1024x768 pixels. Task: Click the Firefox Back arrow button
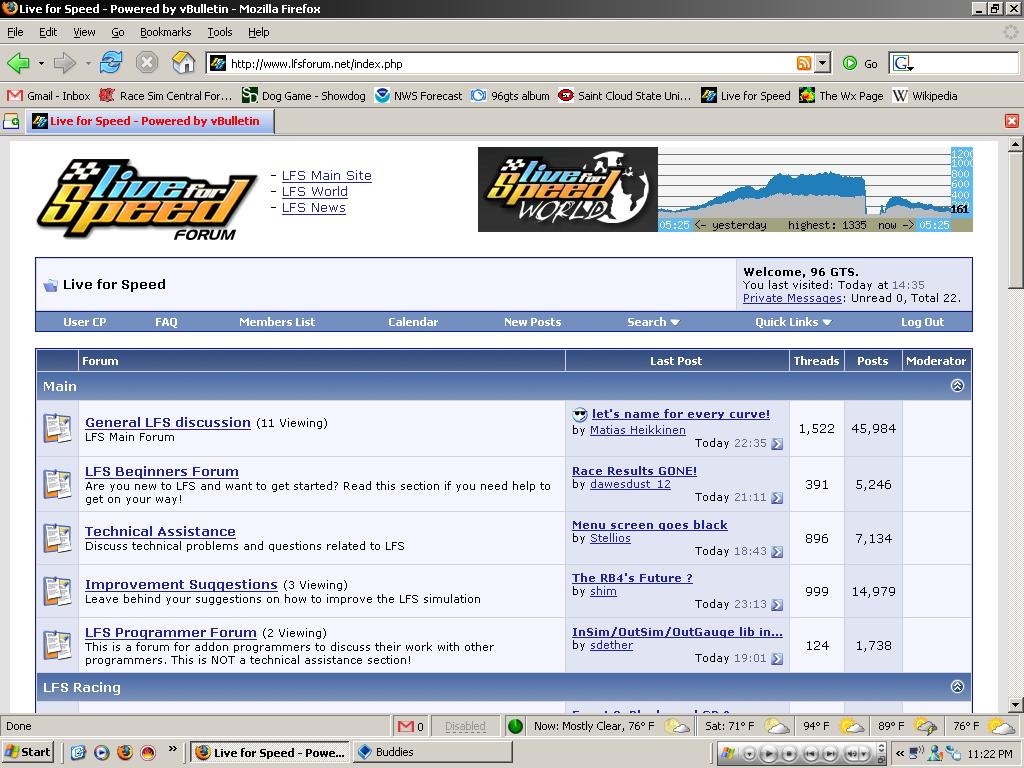18,63
